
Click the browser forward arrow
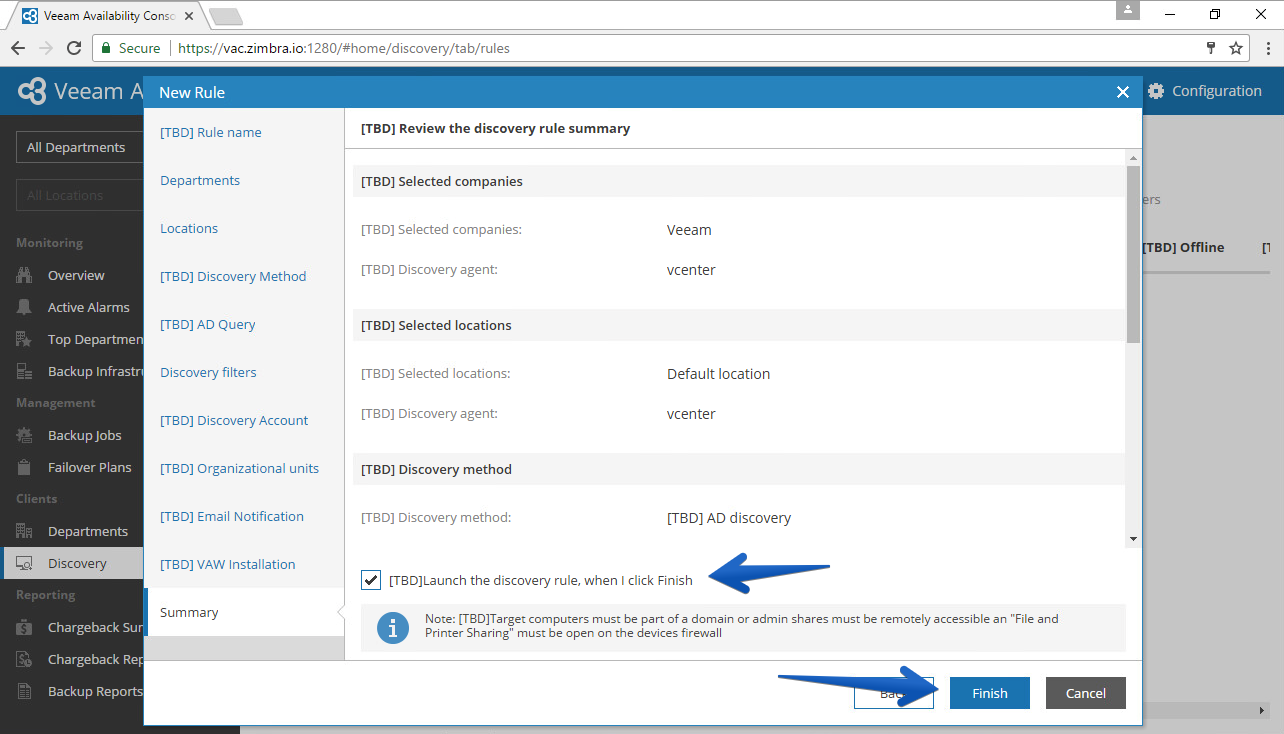pos(46,48)
